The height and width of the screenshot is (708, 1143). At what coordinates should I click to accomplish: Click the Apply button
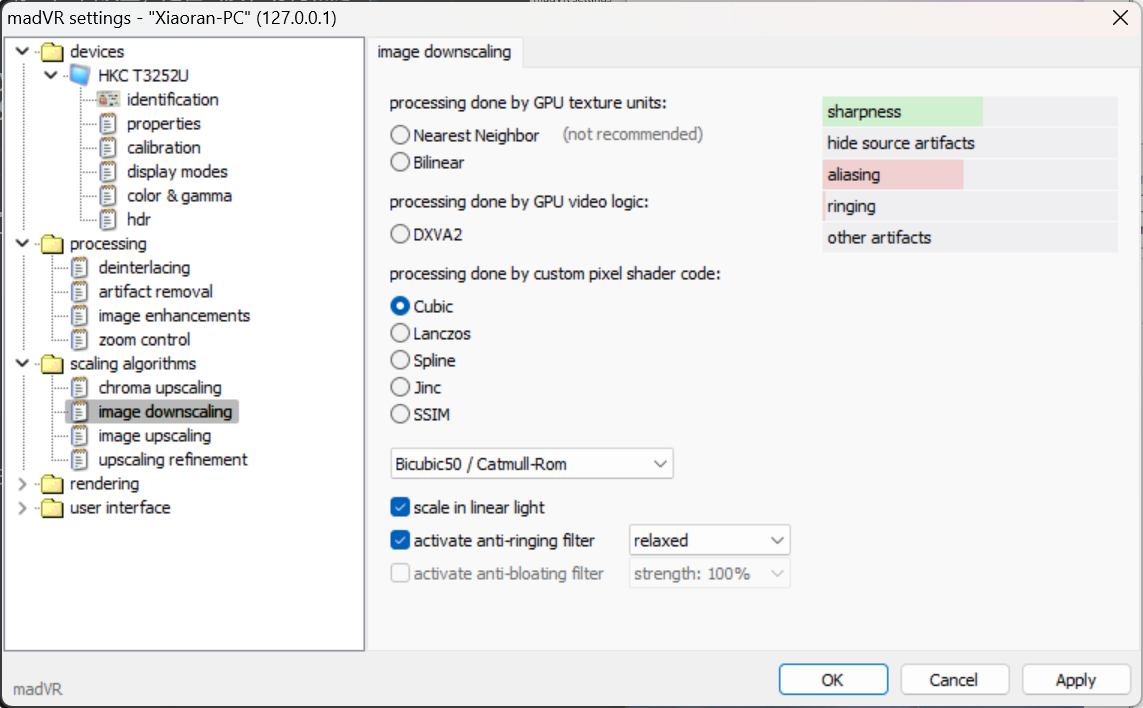1075,680
